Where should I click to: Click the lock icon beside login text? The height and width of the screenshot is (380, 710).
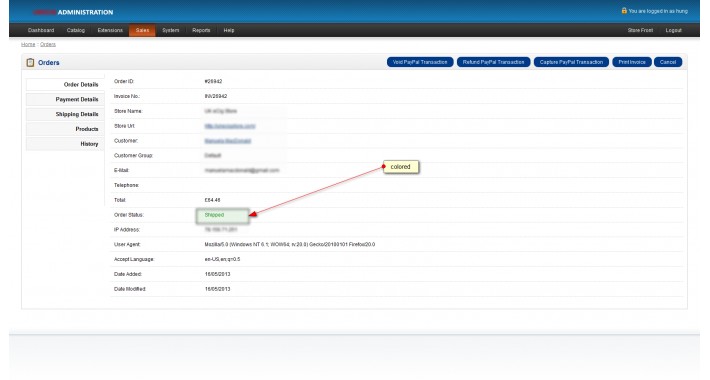click(624, 10)
